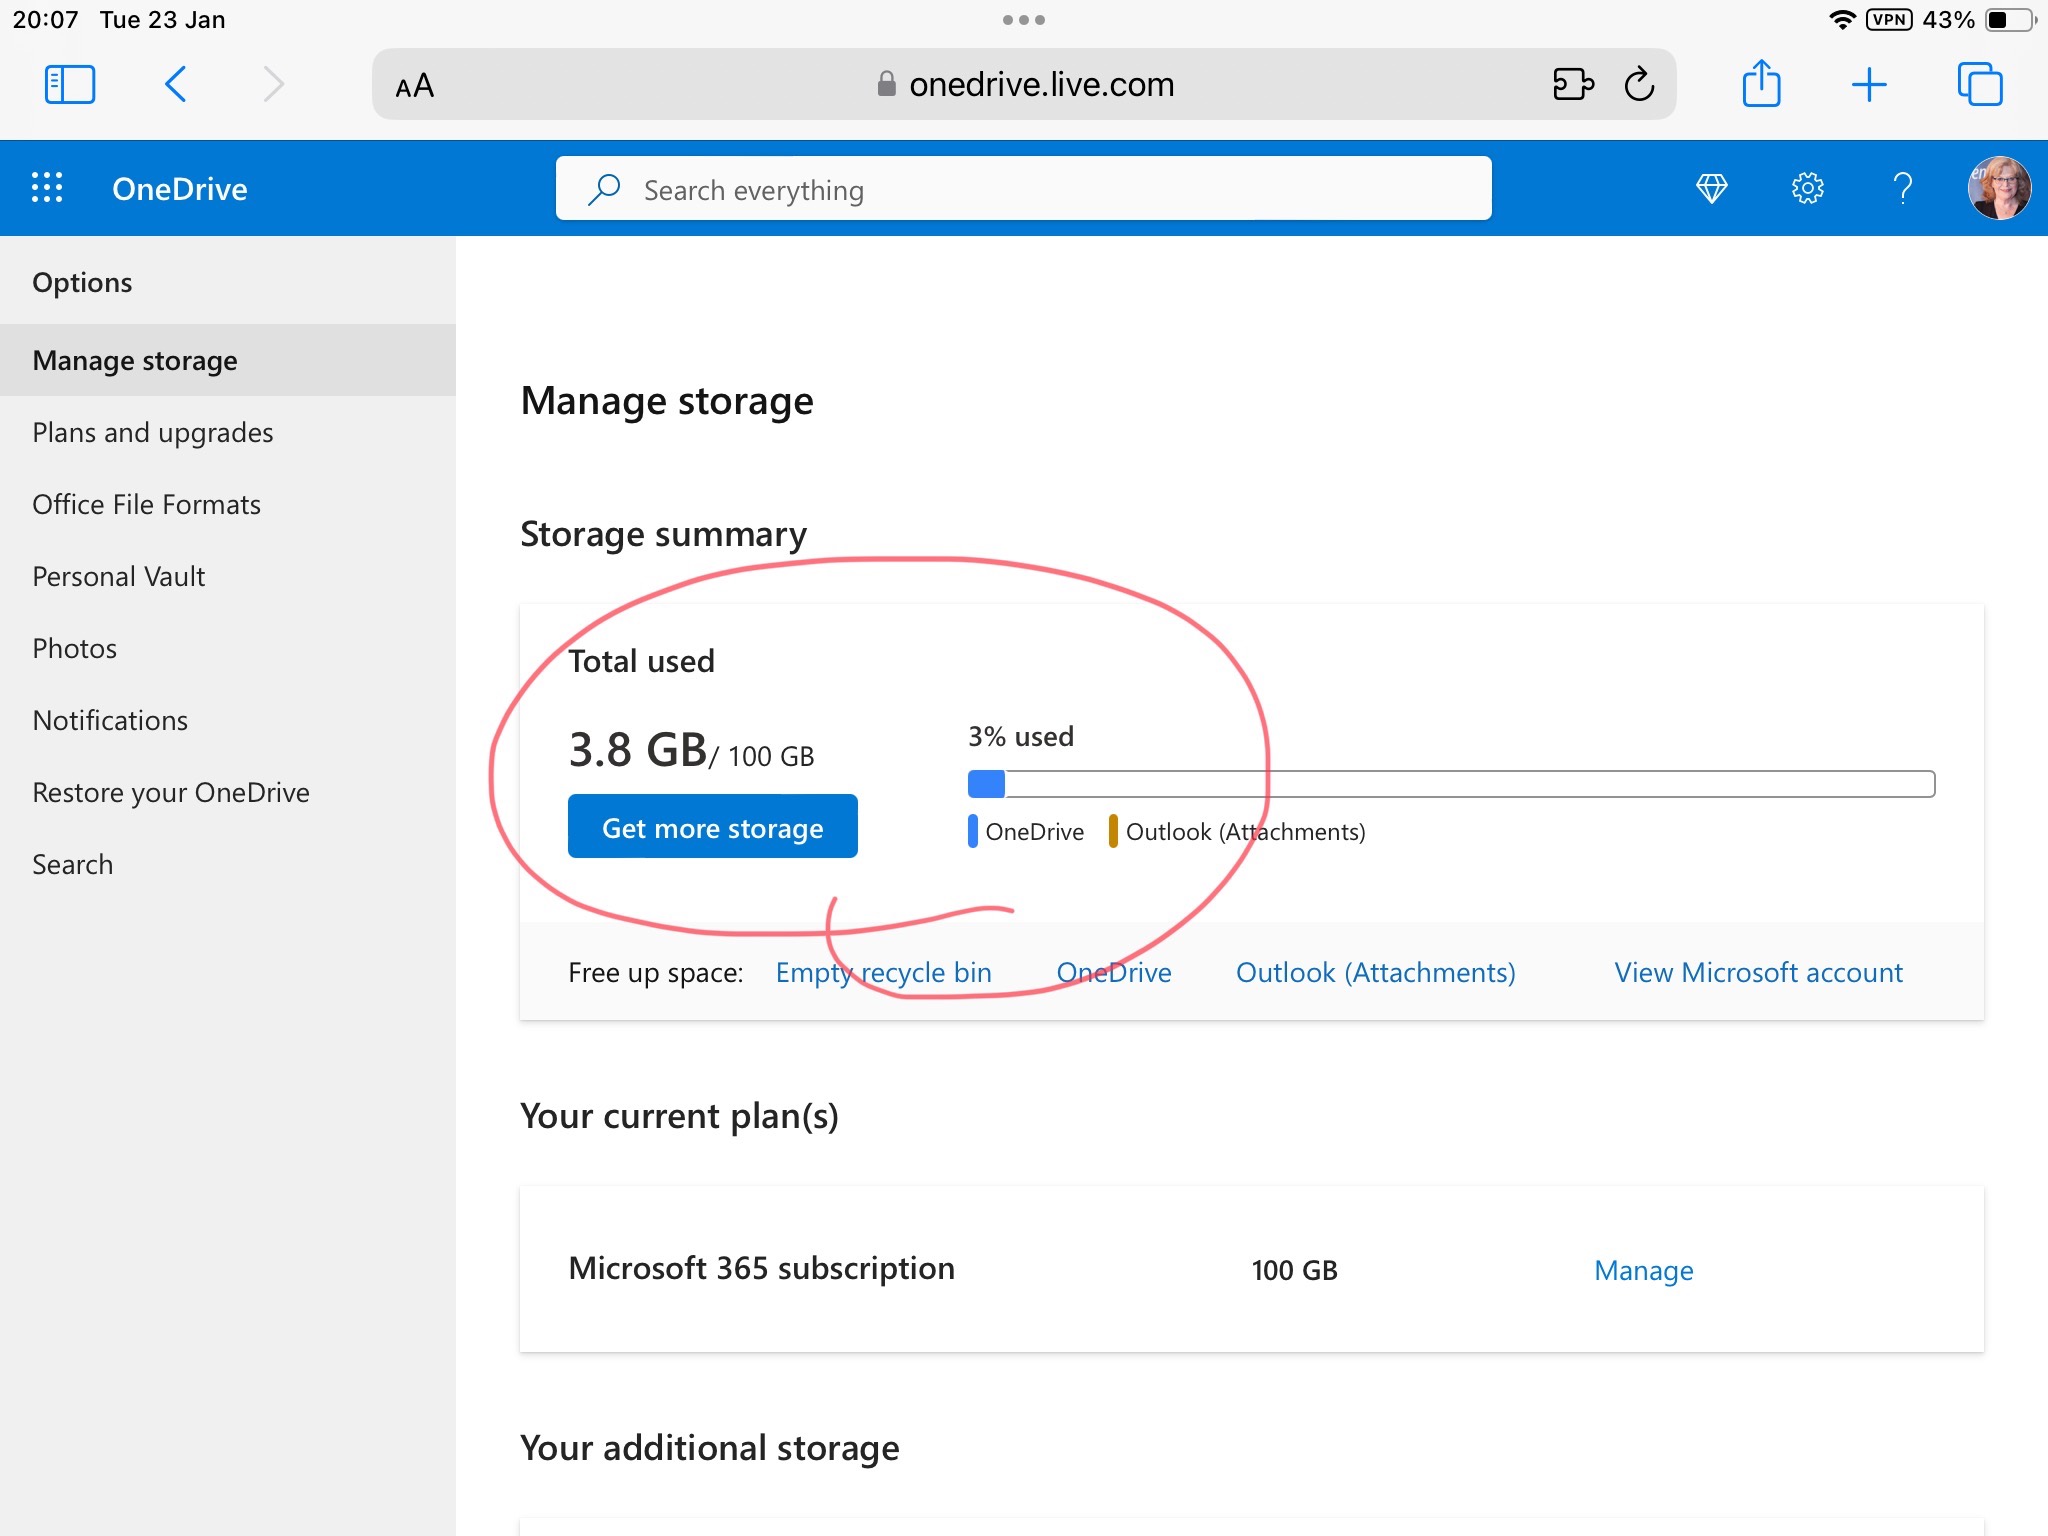Reload the page with the refresh icon
The height and width of the screenshot is (1536, 2048).
click(1640, 84)
